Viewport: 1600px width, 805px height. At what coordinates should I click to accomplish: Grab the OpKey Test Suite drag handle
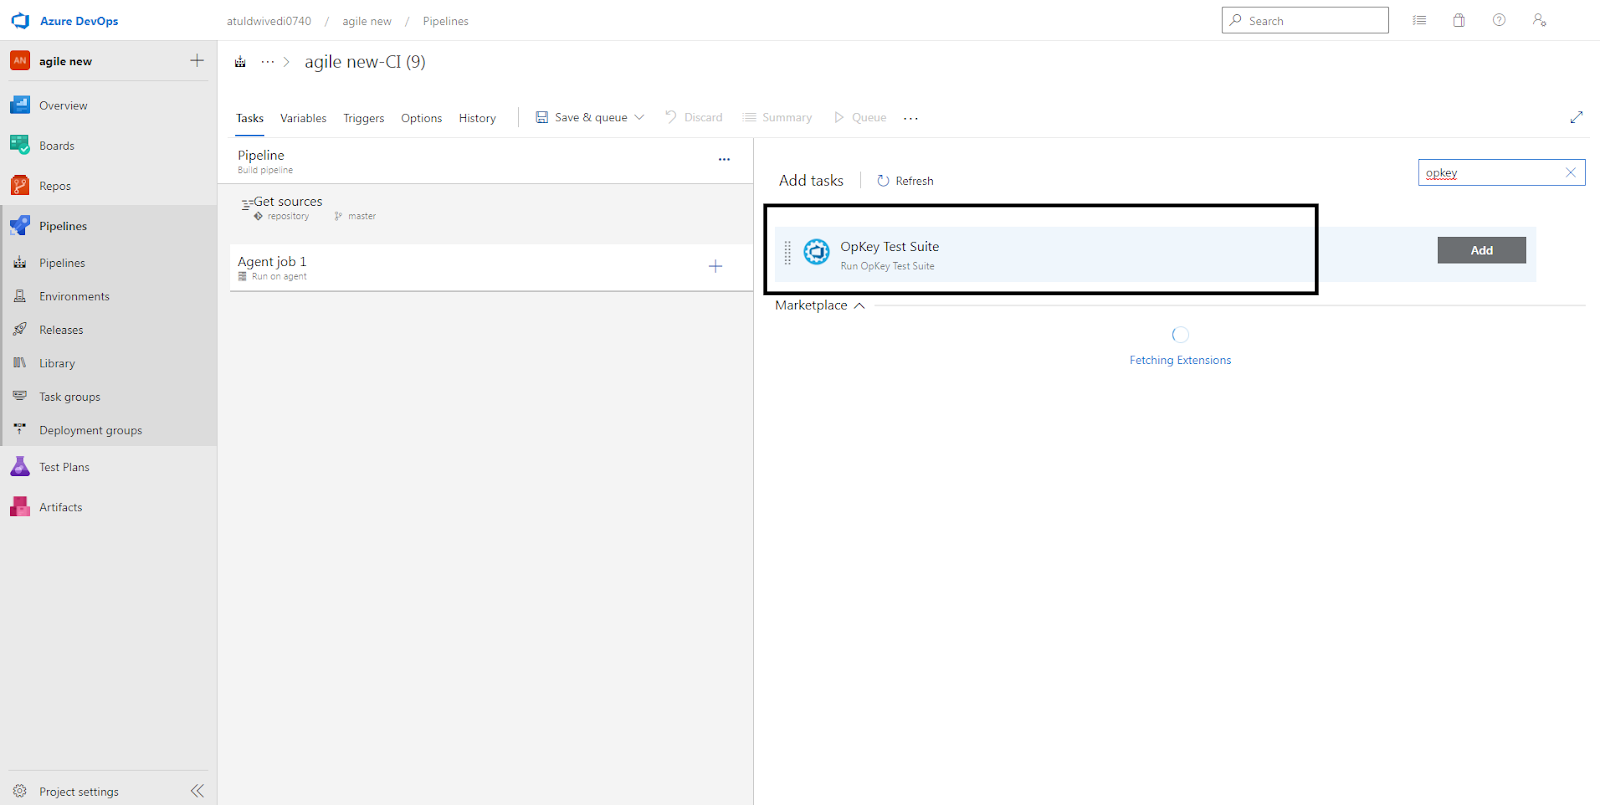click(787, 253)
